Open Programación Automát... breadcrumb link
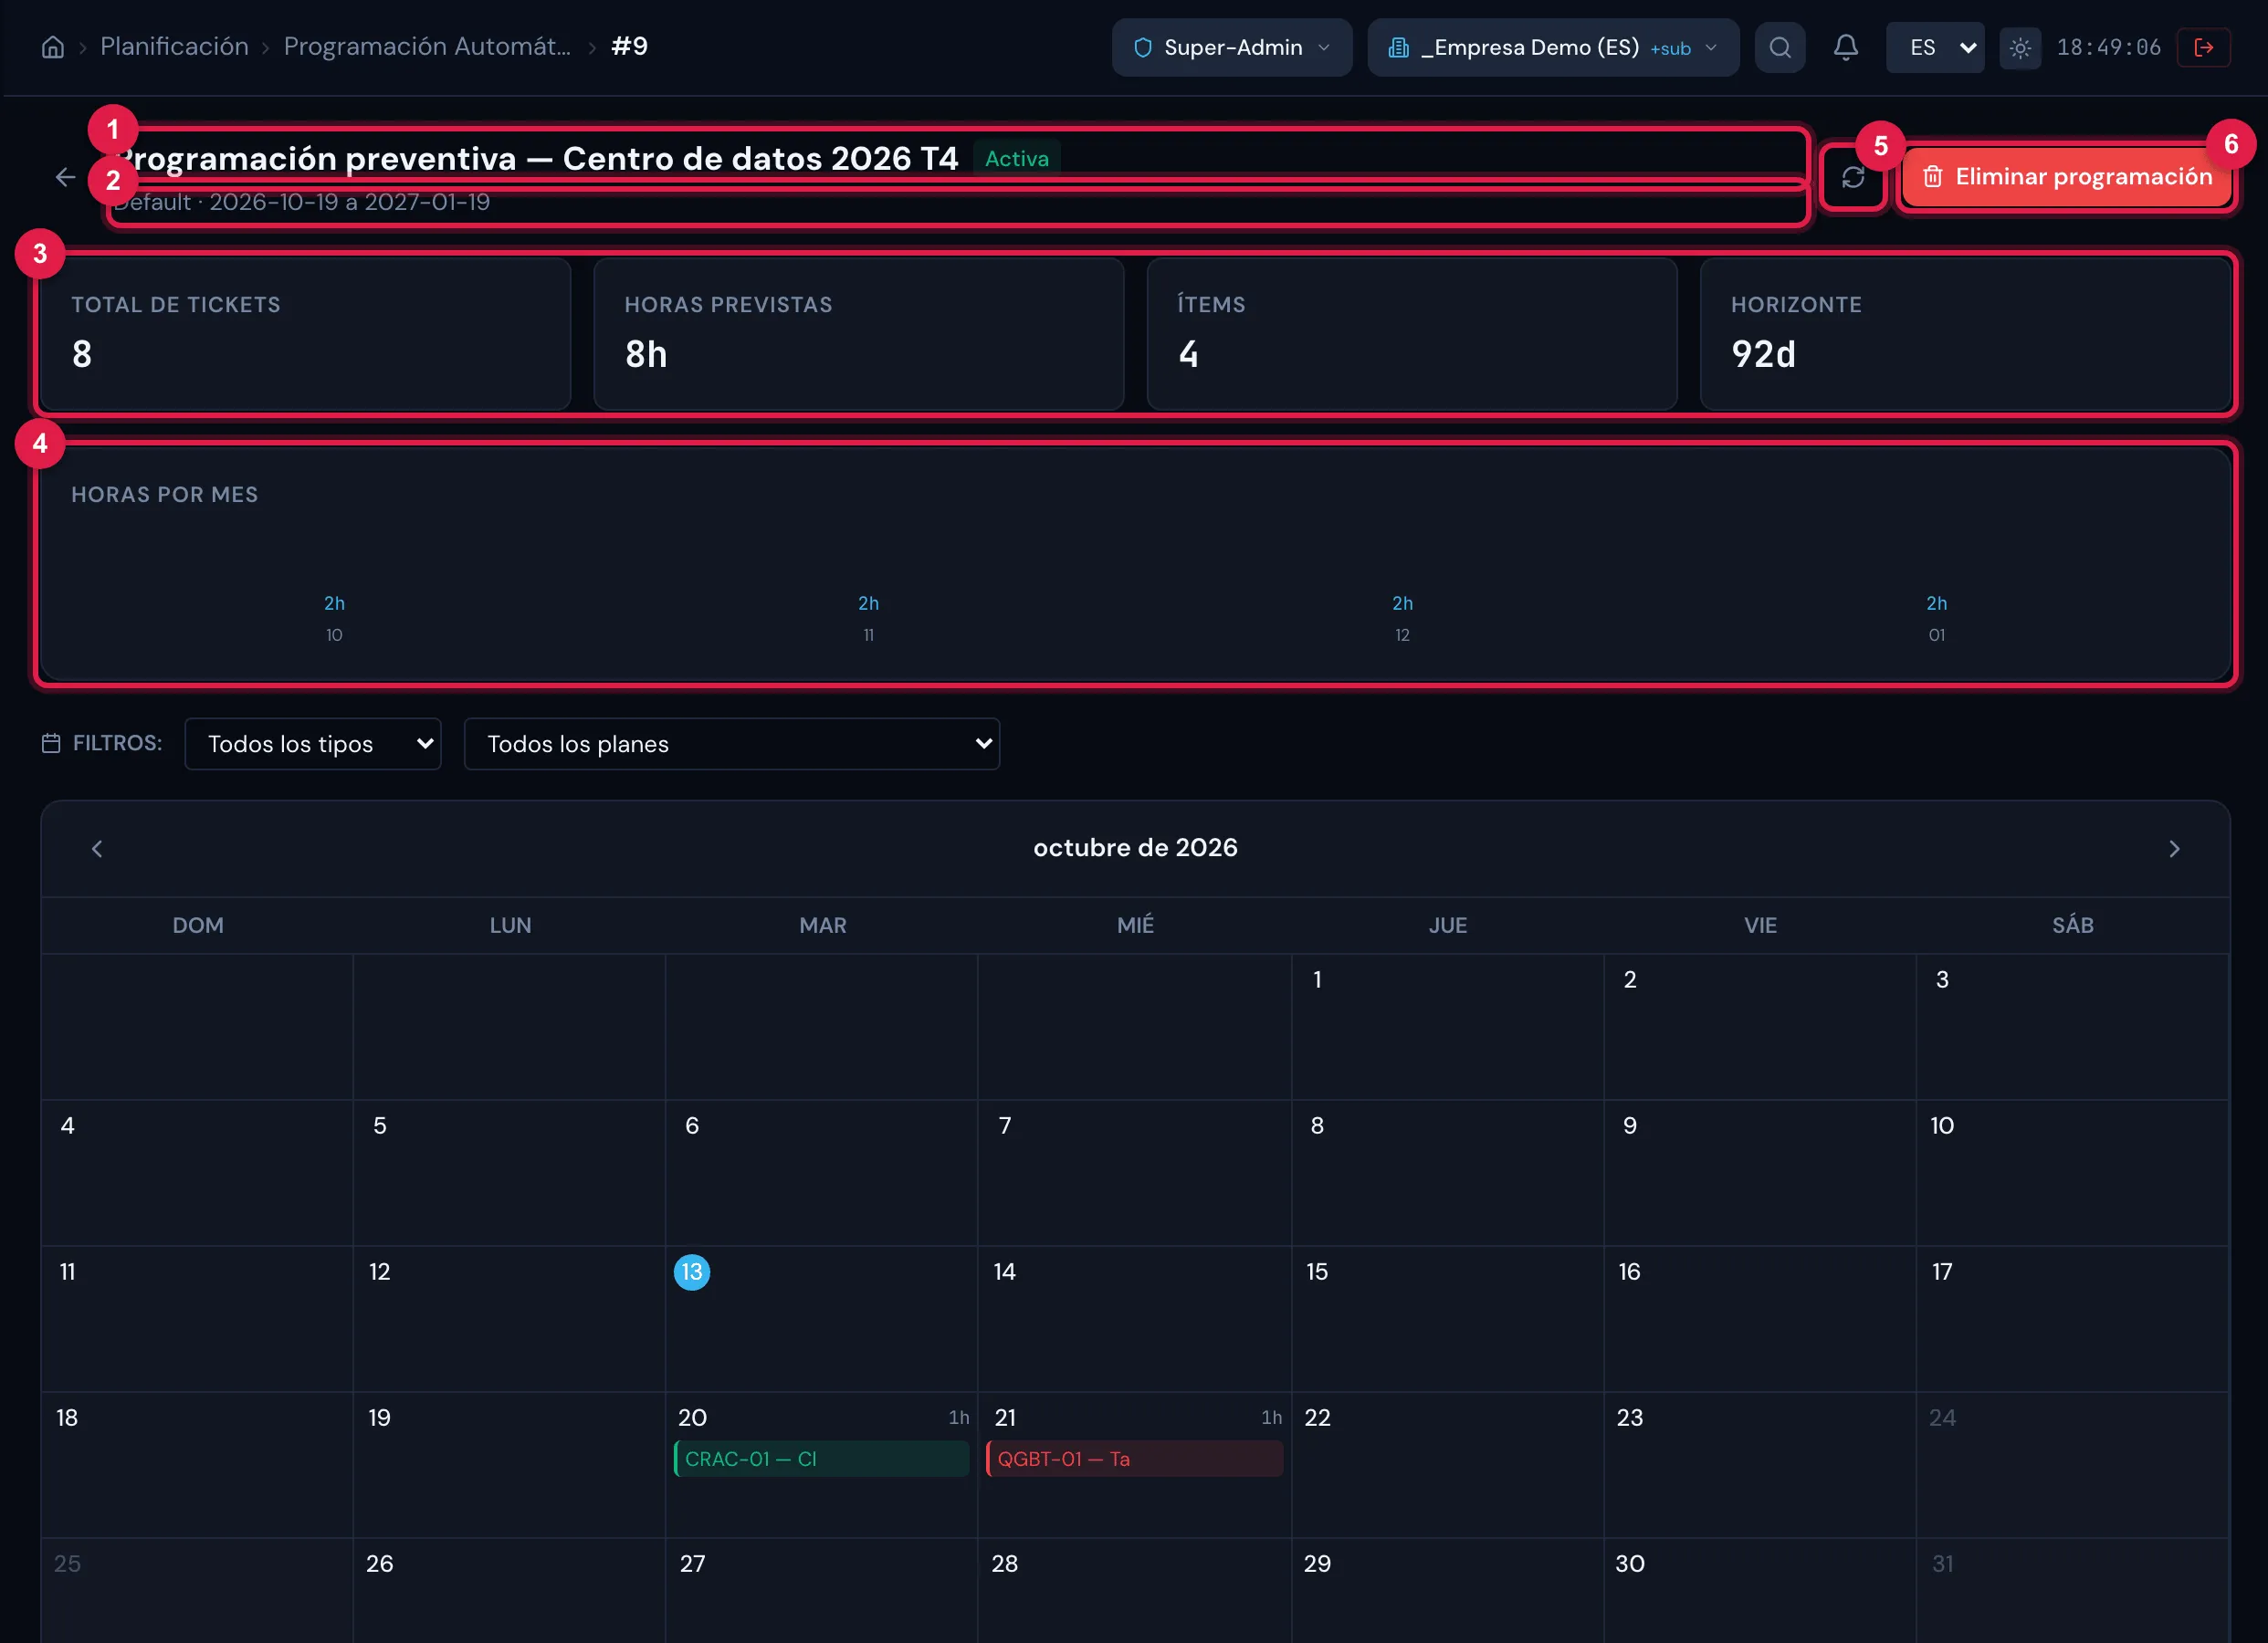Viewport: 2268px width, 1643px height. (x=427, y=46)
